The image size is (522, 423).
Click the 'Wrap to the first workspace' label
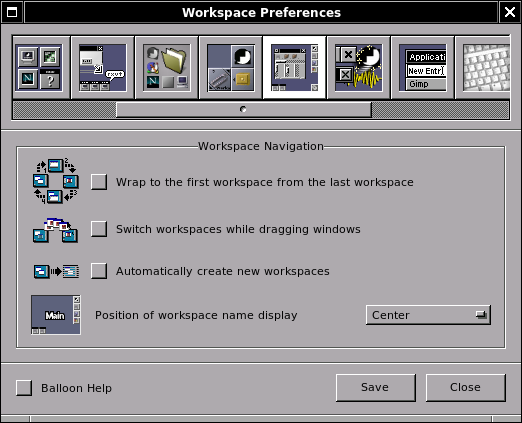pyautogui.click(x=265, y=182)
